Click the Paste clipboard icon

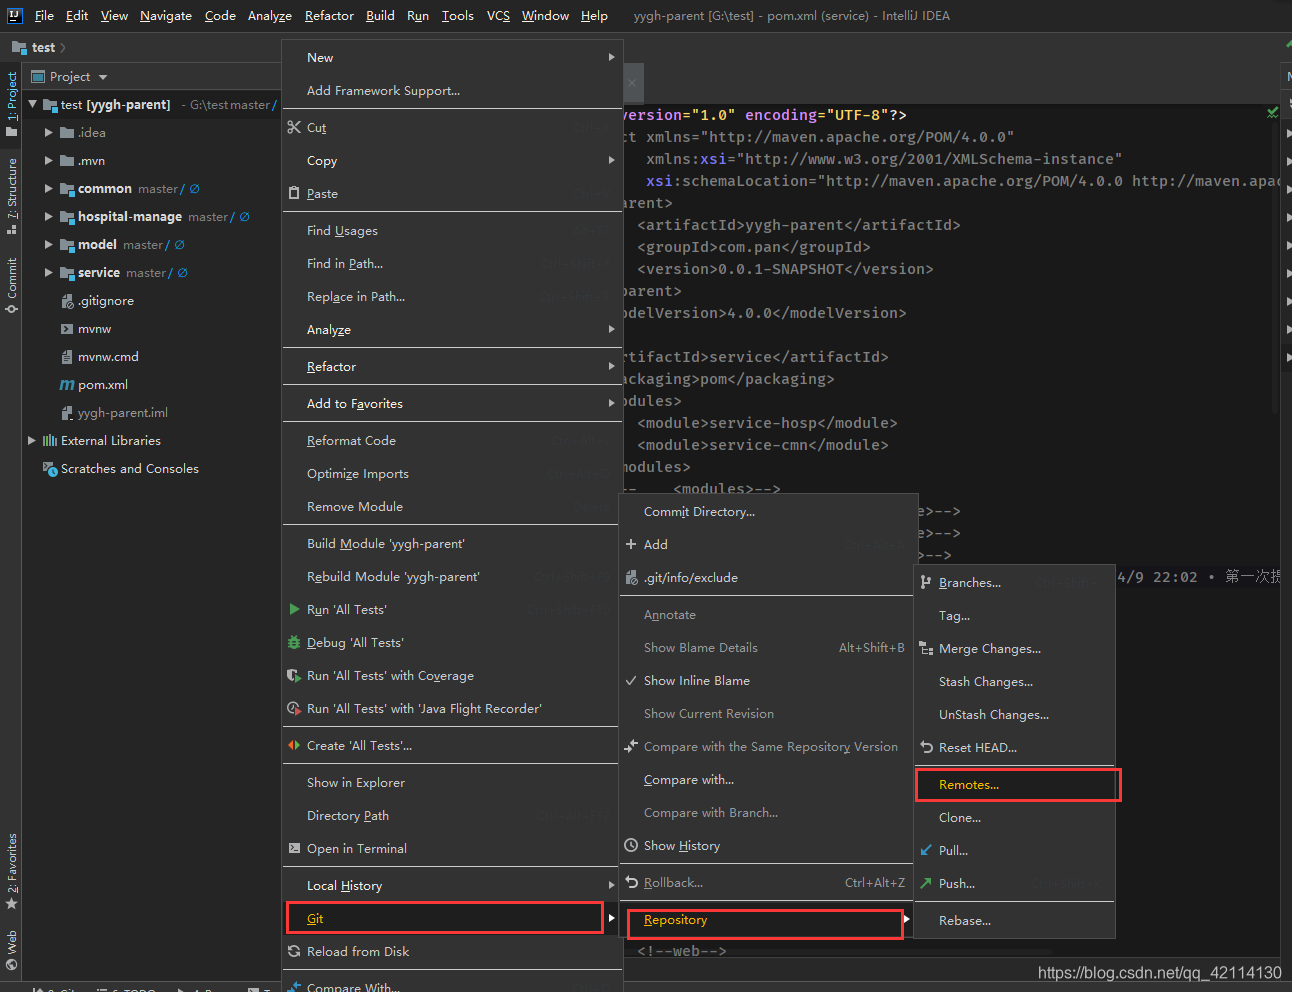[294, 193]
